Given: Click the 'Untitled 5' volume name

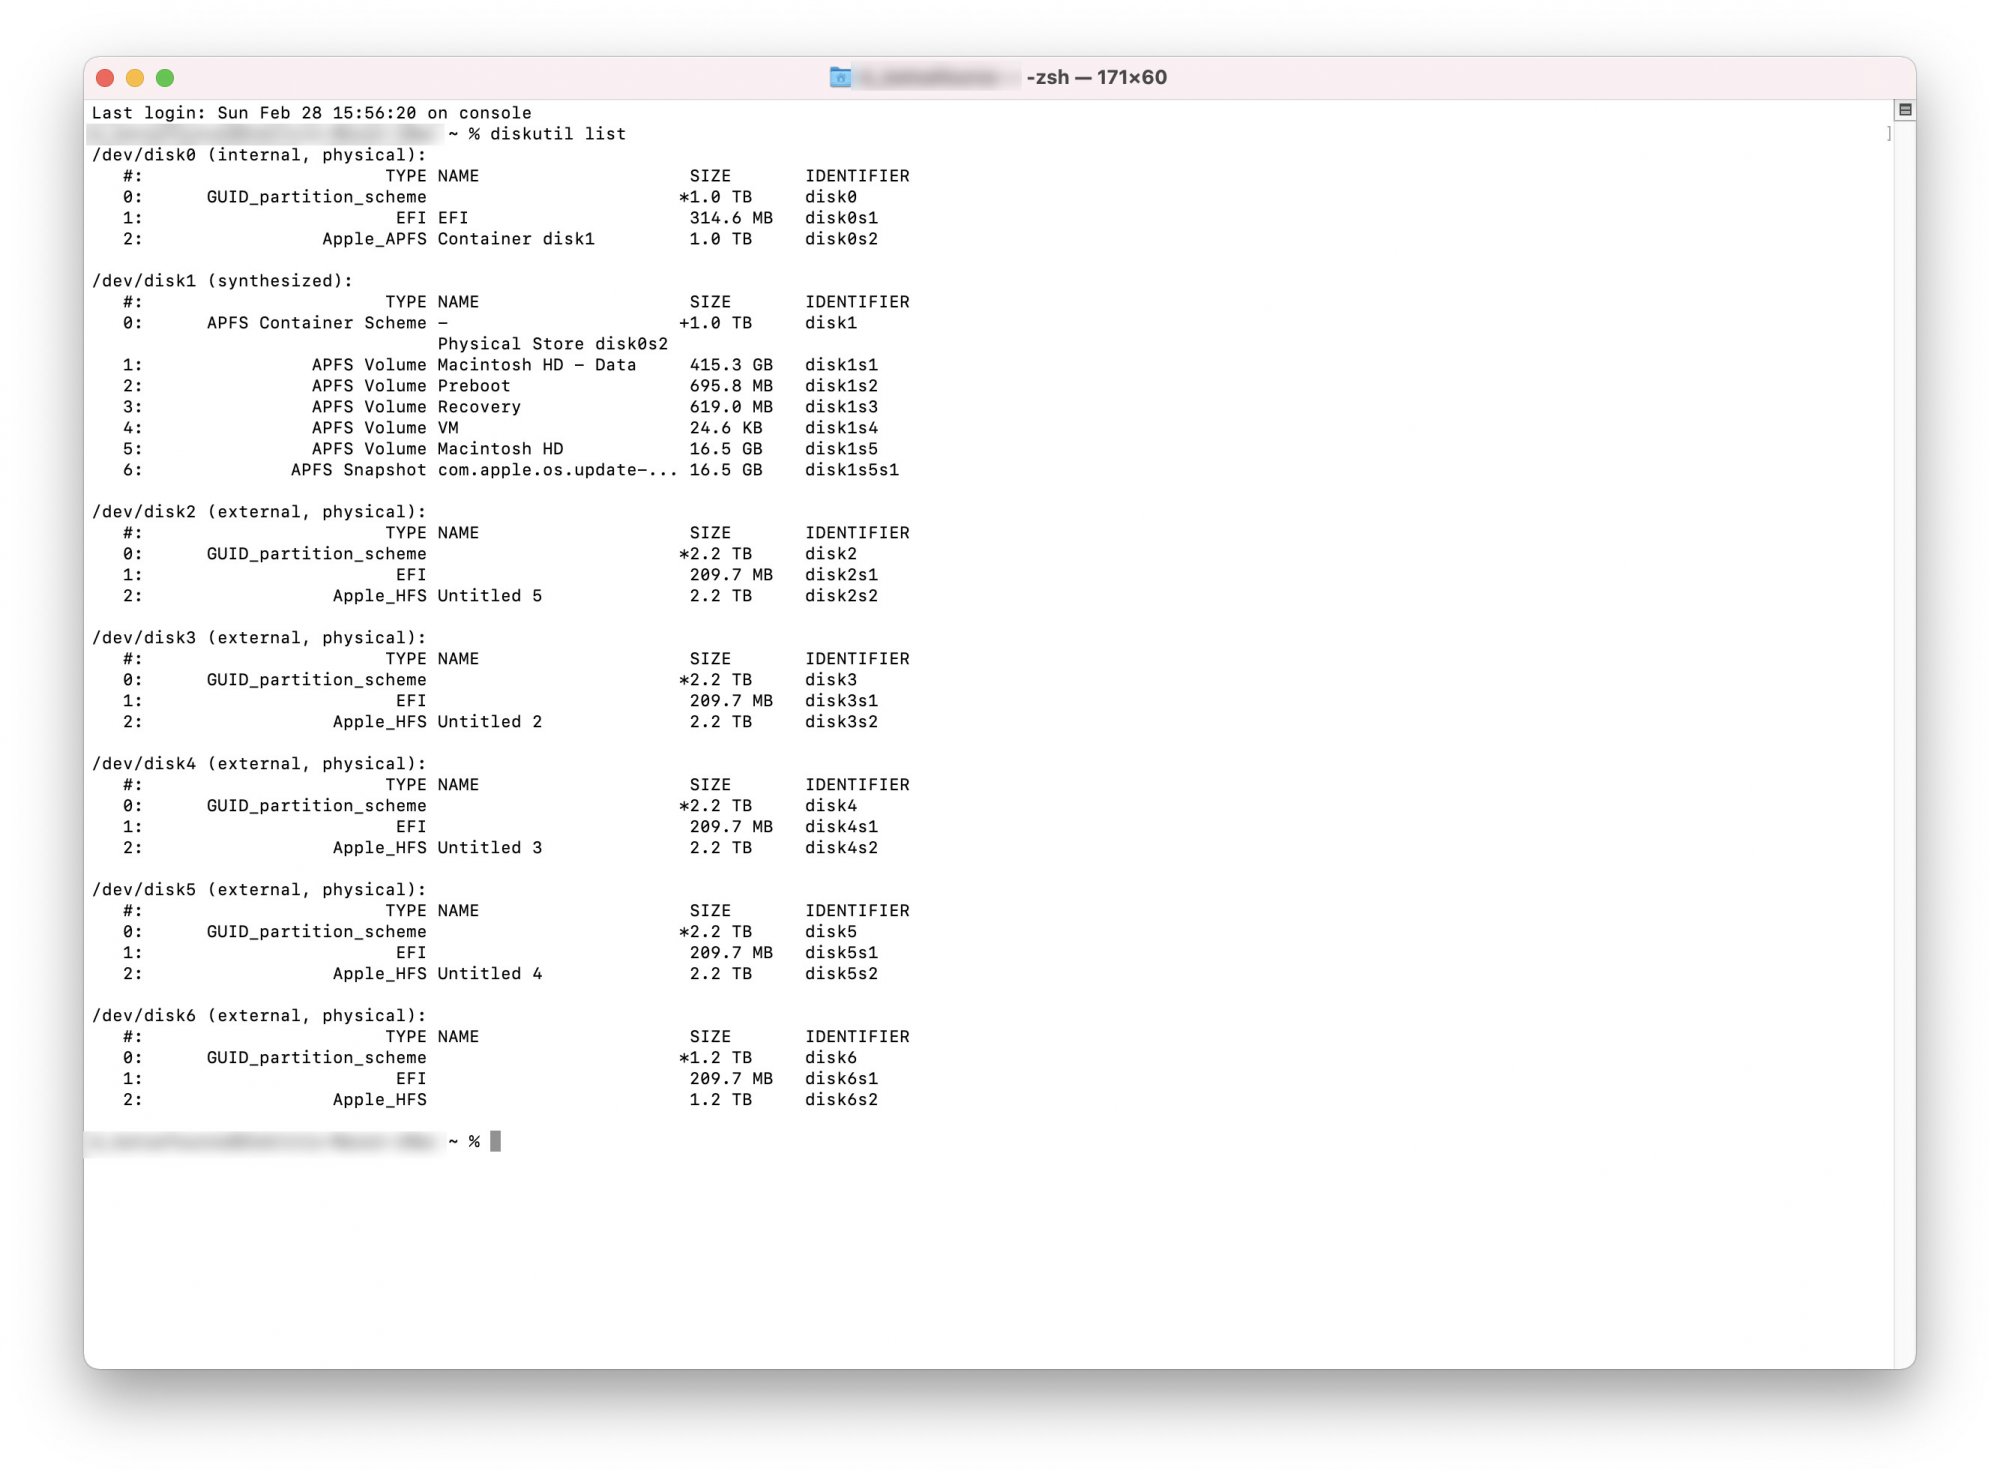Looking at the screenshot, I should (x=489, y=596).
